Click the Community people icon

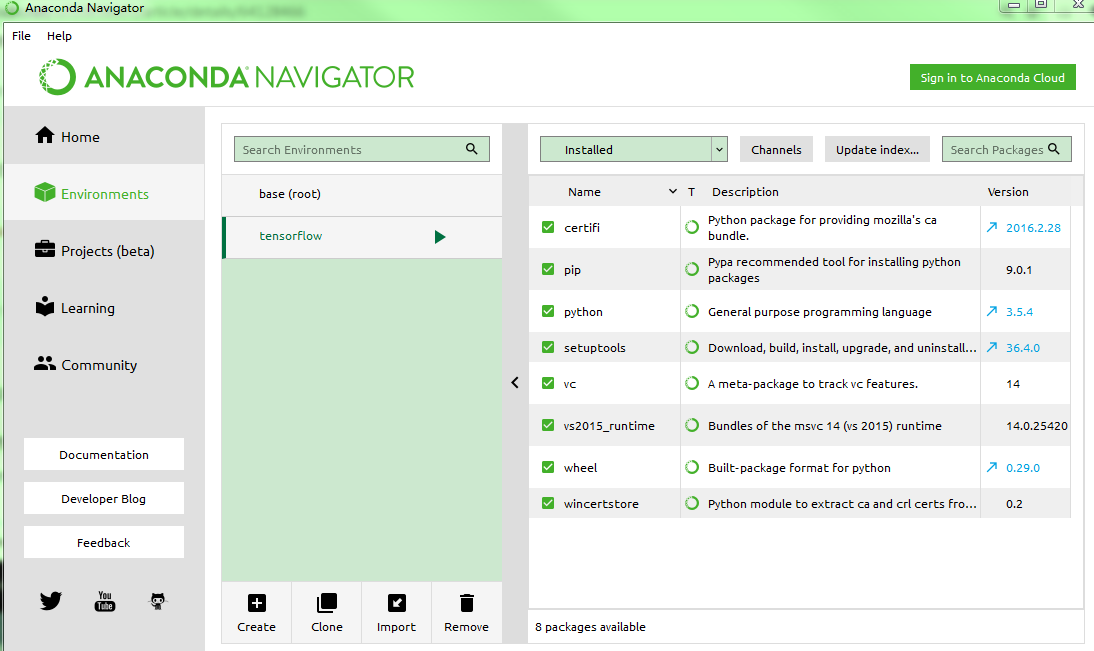point(45,363)
